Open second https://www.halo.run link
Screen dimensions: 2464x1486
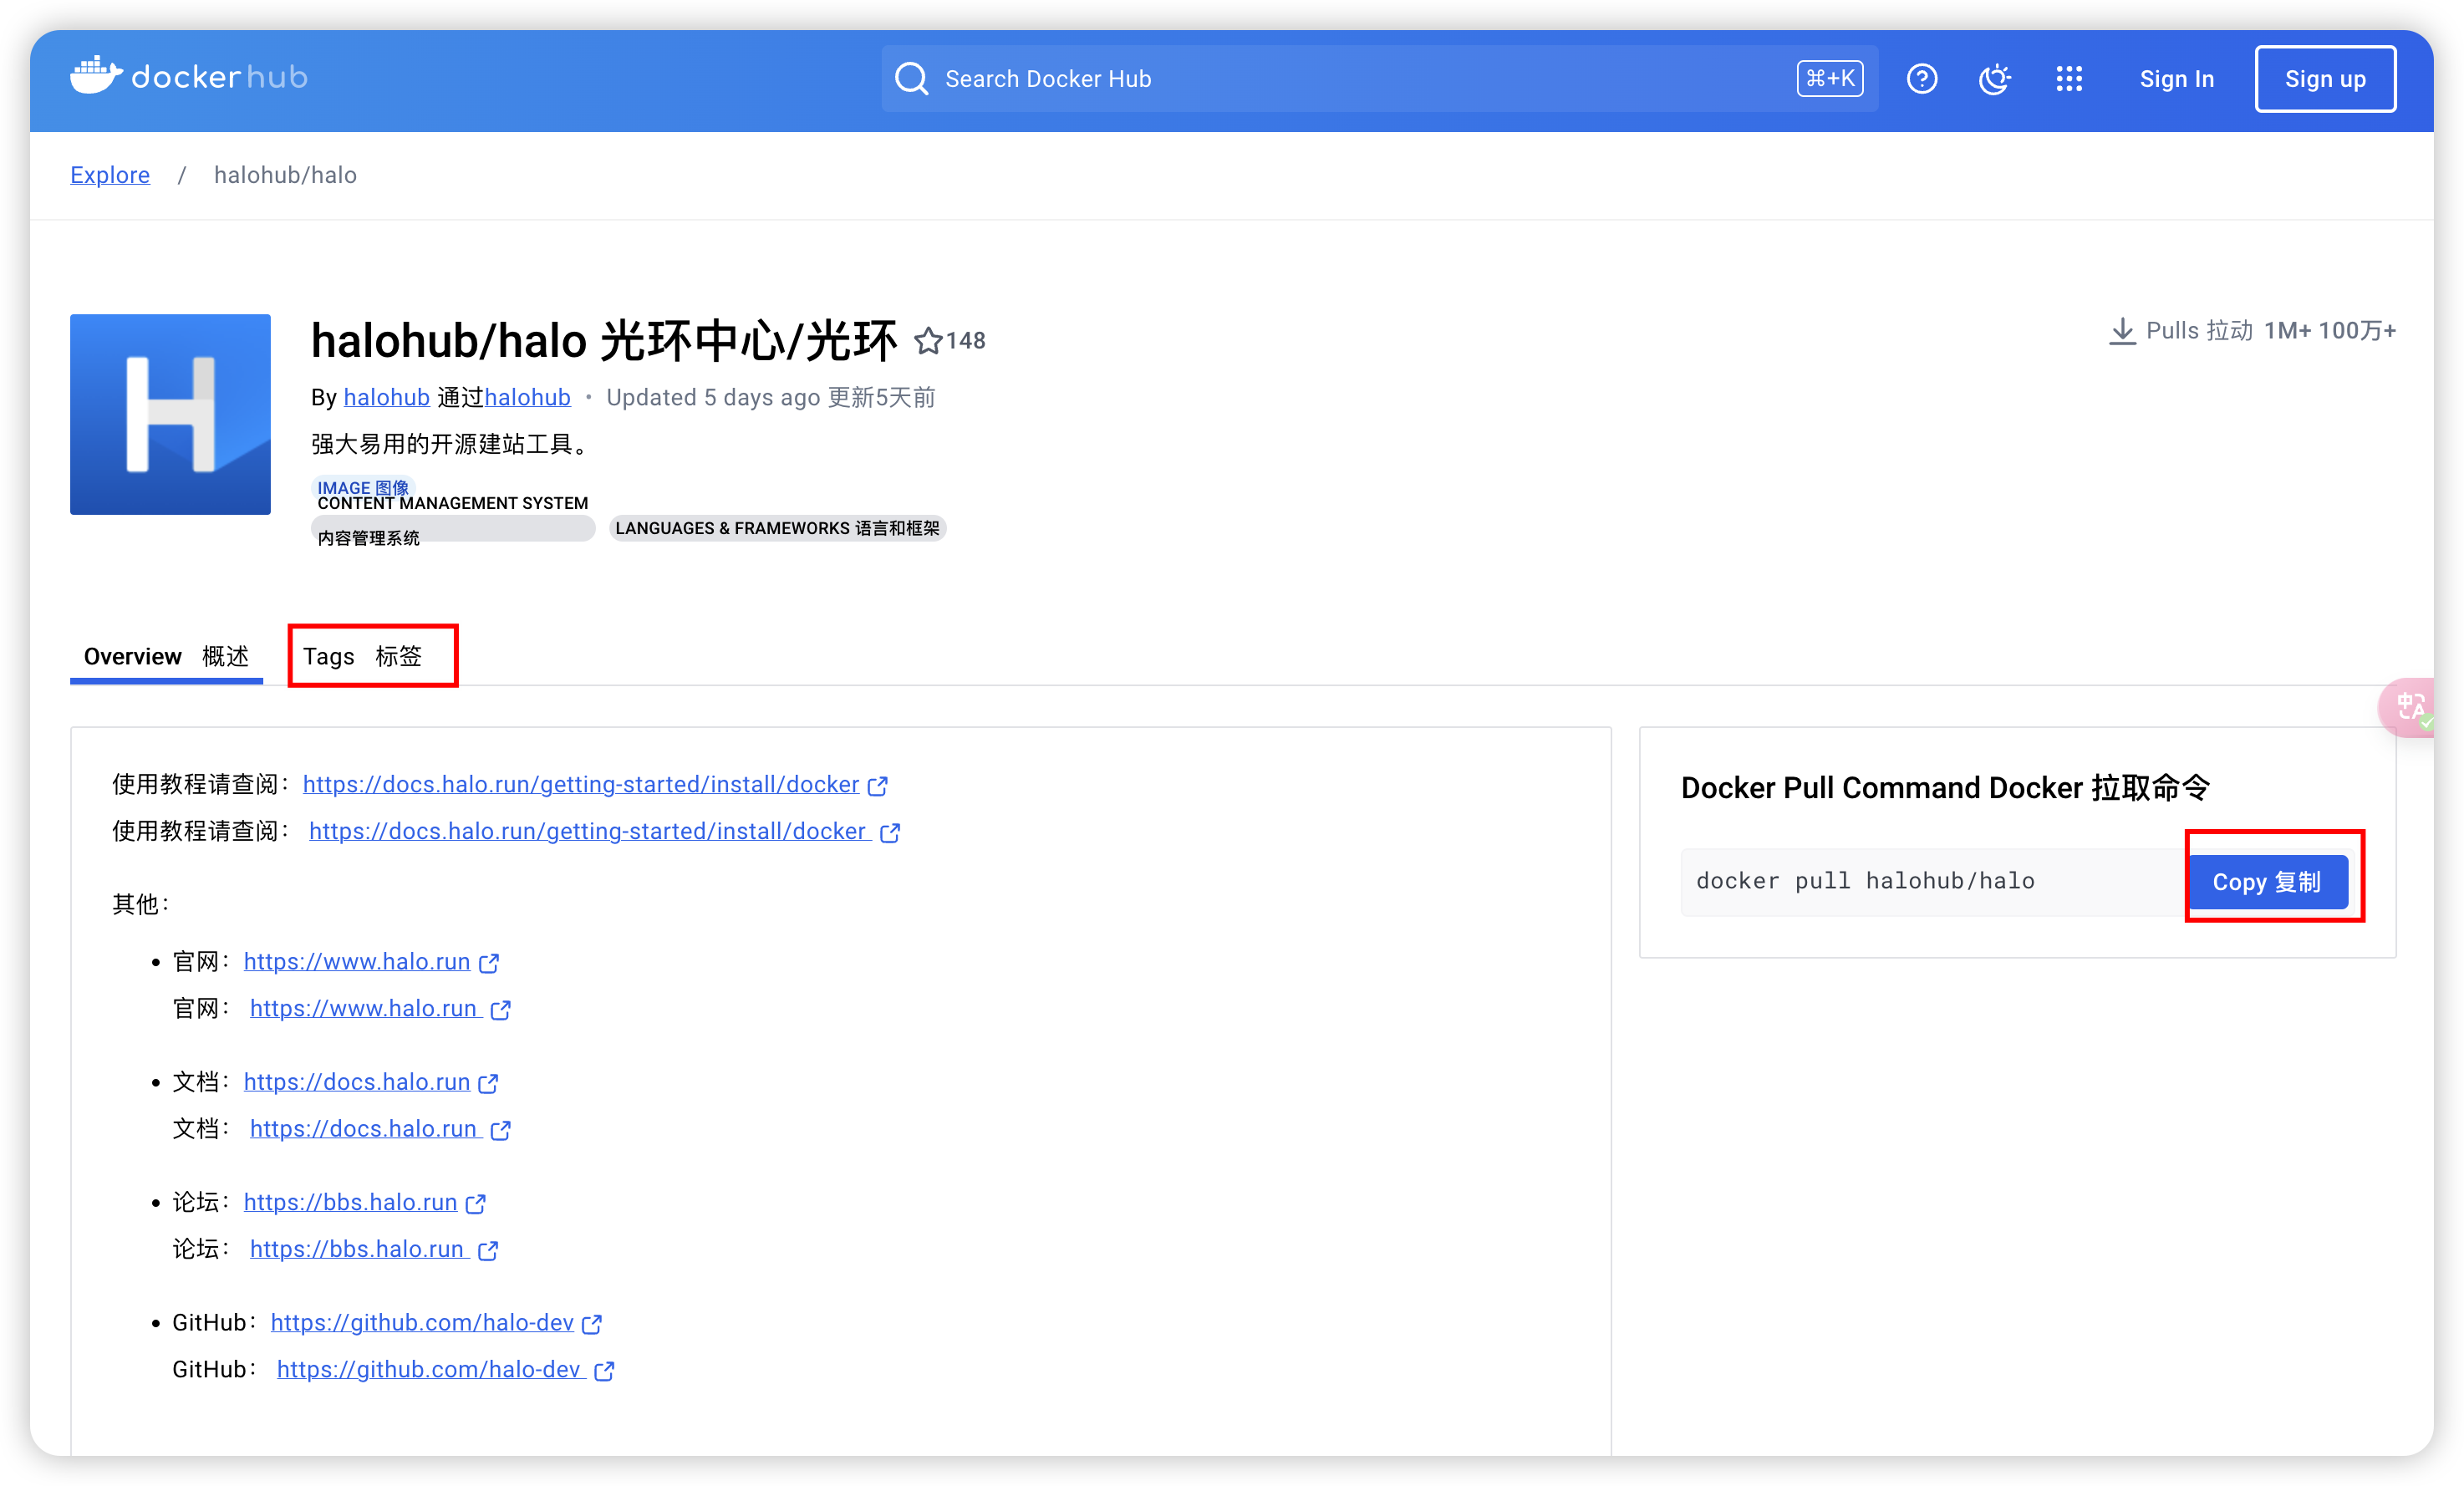coord(366,1008)
